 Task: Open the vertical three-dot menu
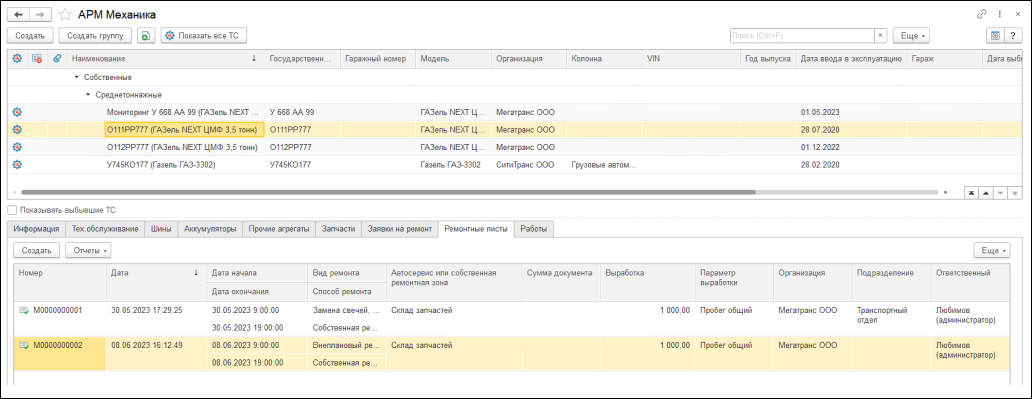[x=1000, y=14]
